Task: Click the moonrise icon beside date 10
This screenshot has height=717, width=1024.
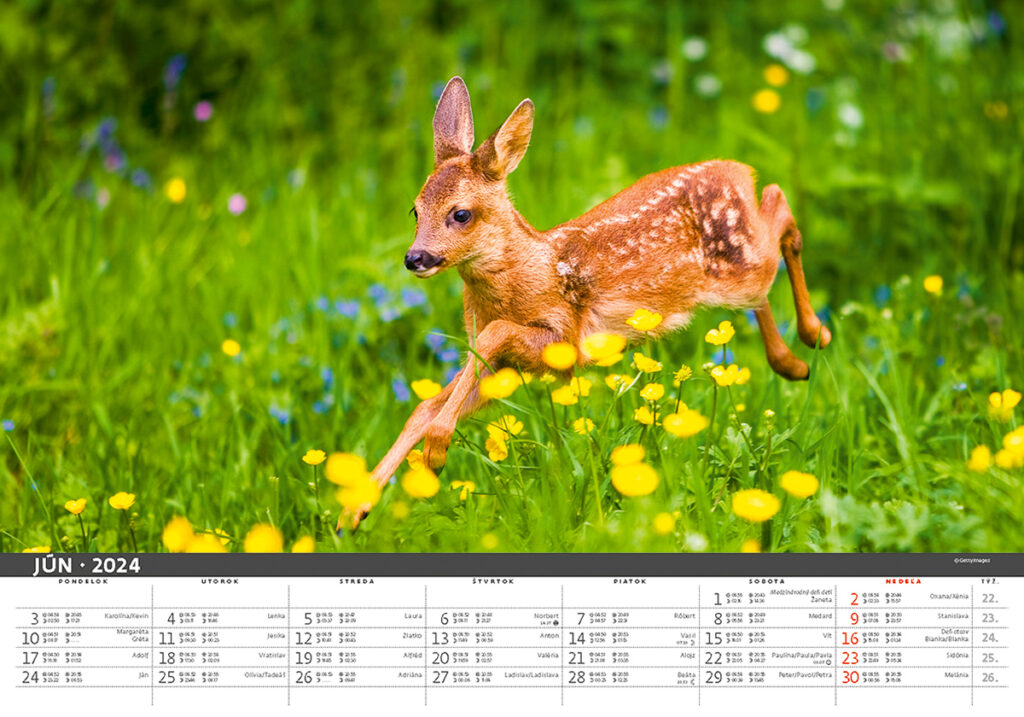Action: [44, 640]
